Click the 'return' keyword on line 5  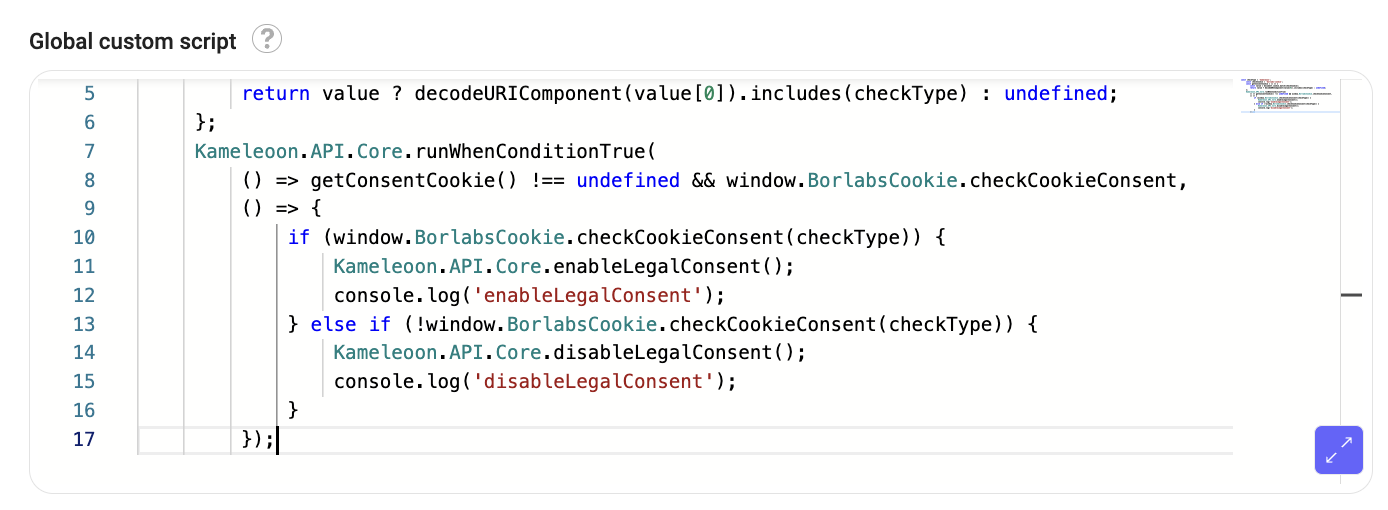click(276, 94)
